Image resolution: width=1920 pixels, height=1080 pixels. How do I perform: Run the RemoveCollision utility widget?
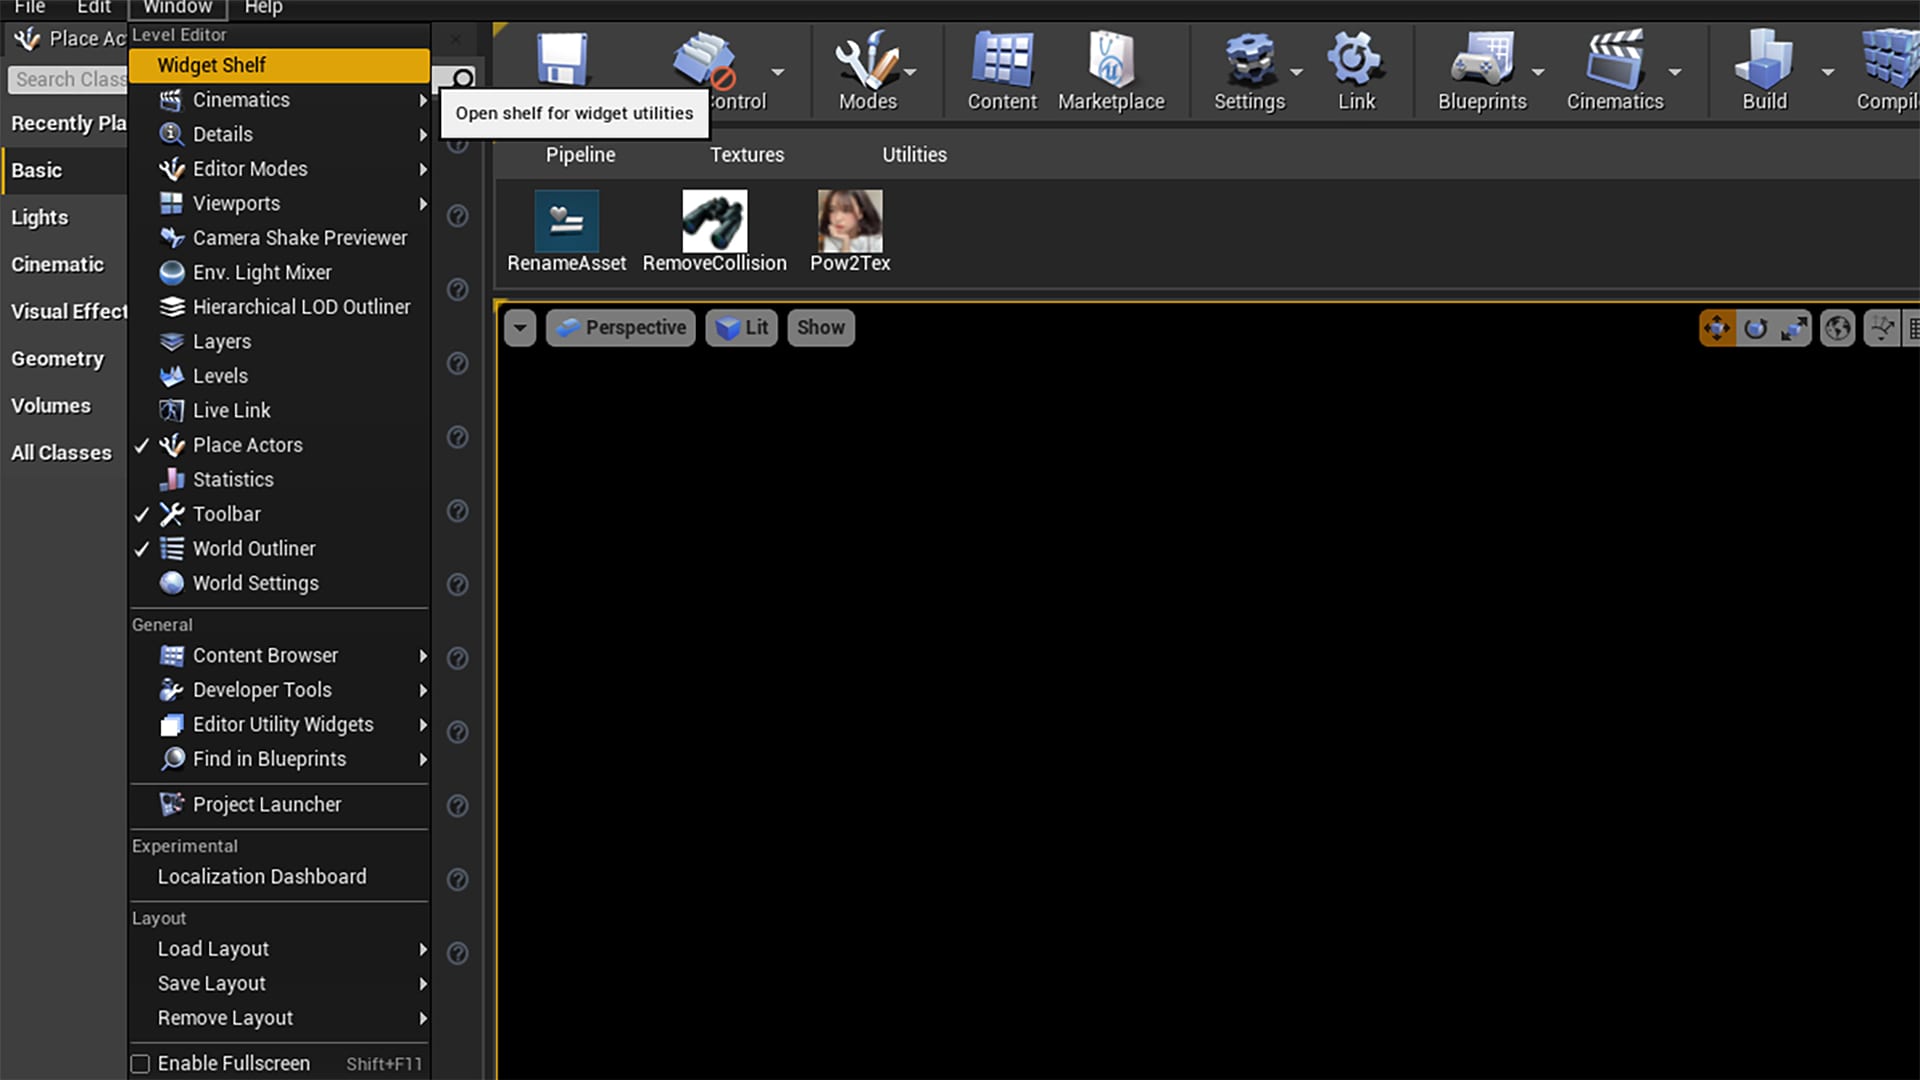coord(714,221)
